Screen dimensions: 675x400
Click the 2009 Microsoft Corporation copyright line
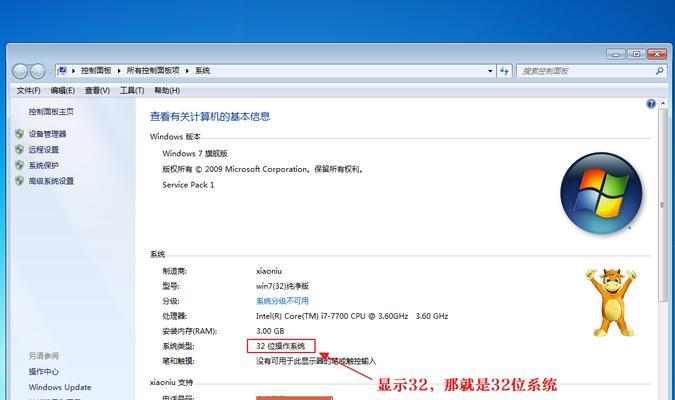(x=263, y=169)
